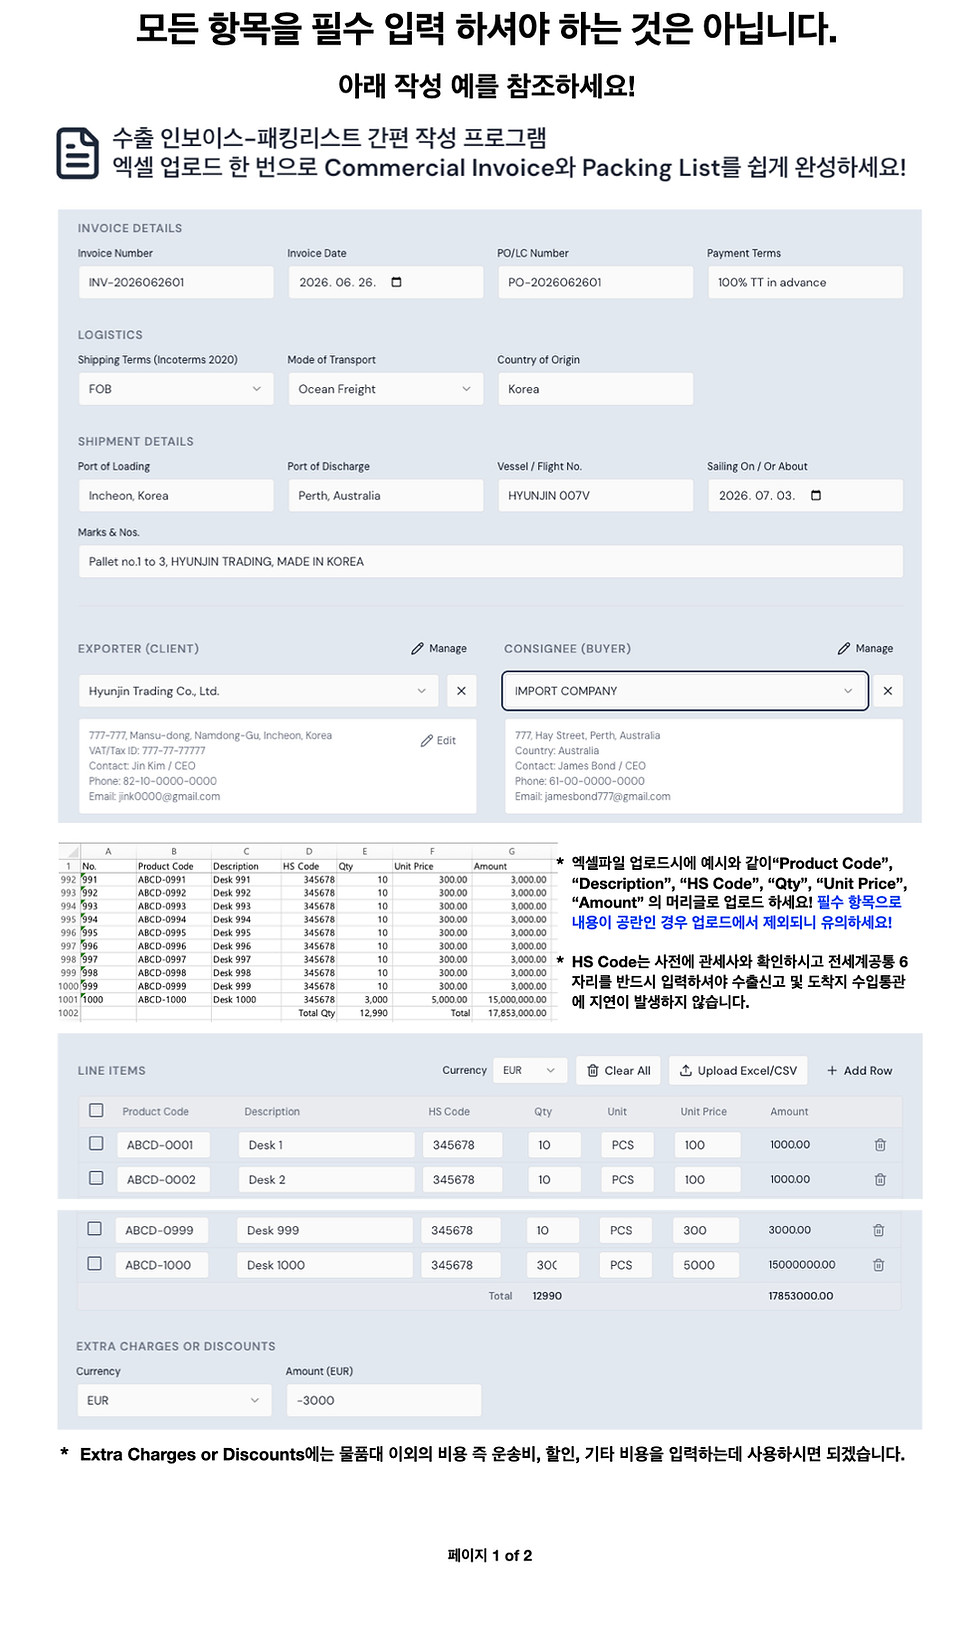Click the Edit pencil in exporter address card

coord(438,741)
